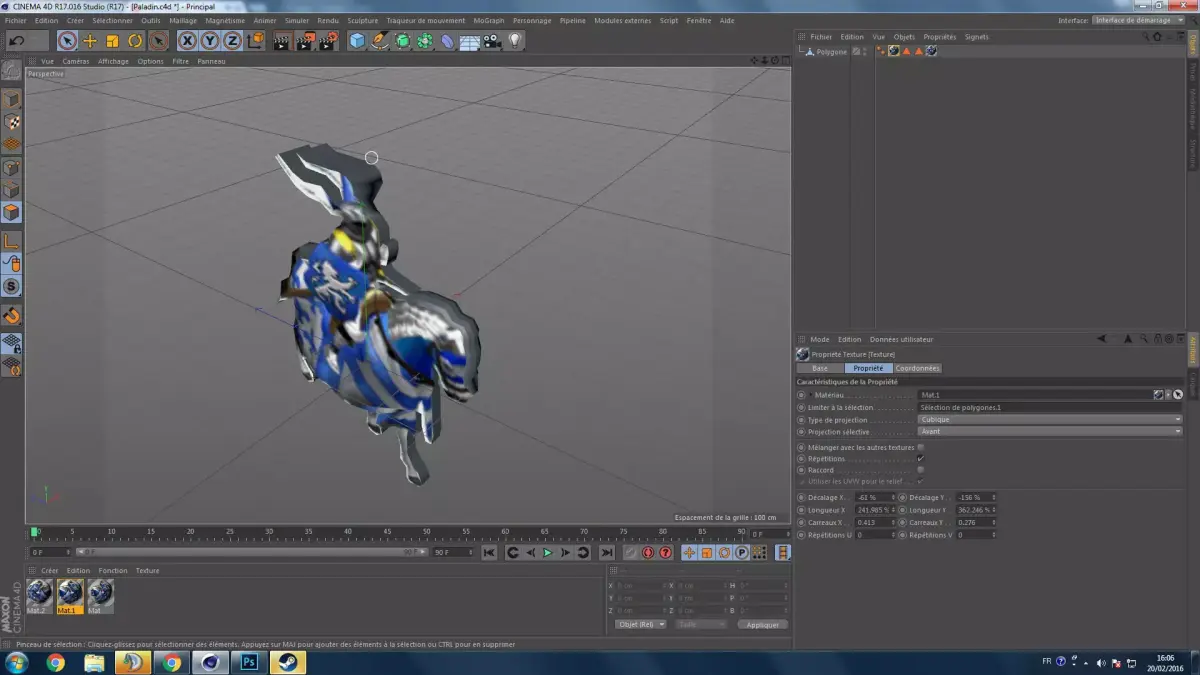Switch to the Coordonnées tab
Screen dimensions: 1200x675
(917, 368)
